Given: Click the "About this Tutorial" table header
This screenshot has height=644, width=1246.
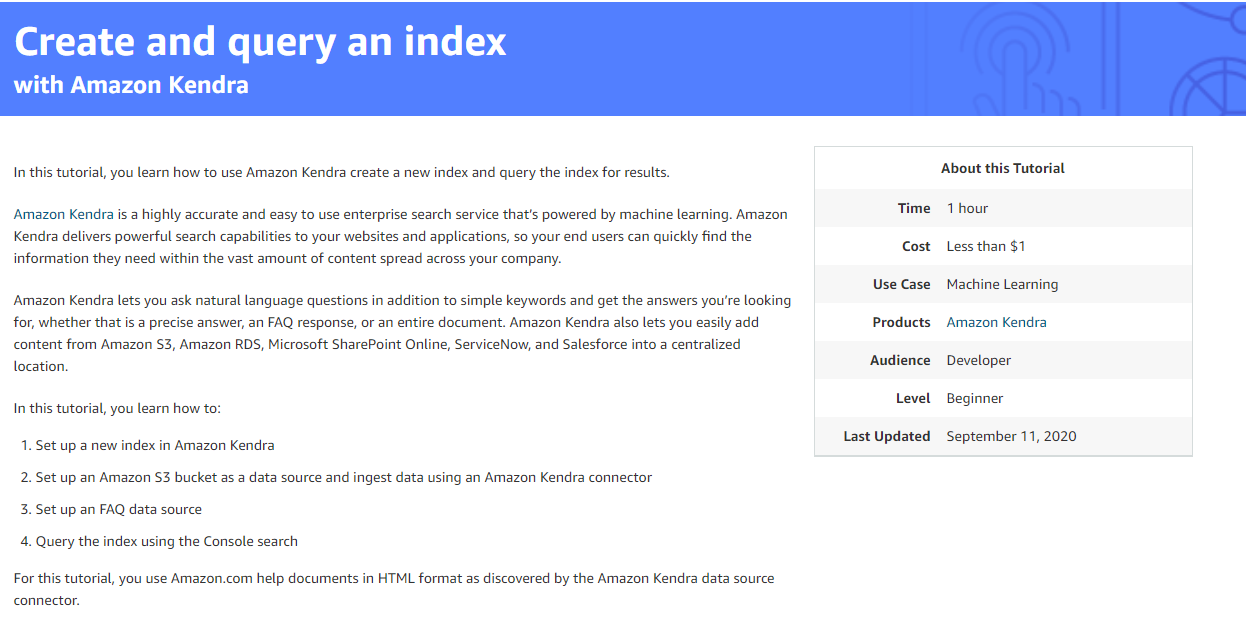Looking at the screenshot, I should tap(1002, 168).
